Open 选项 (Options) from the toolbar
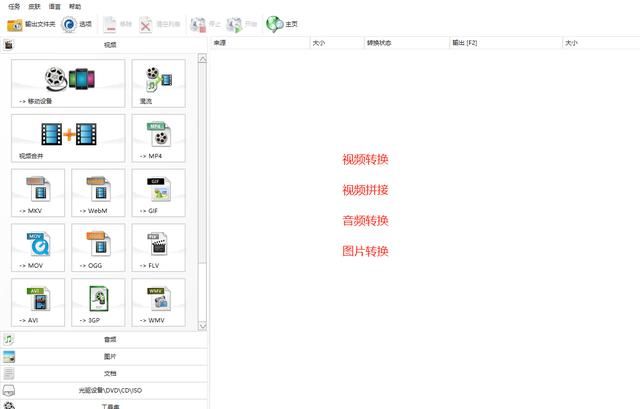The image size is (640, 409). point(78,24)
